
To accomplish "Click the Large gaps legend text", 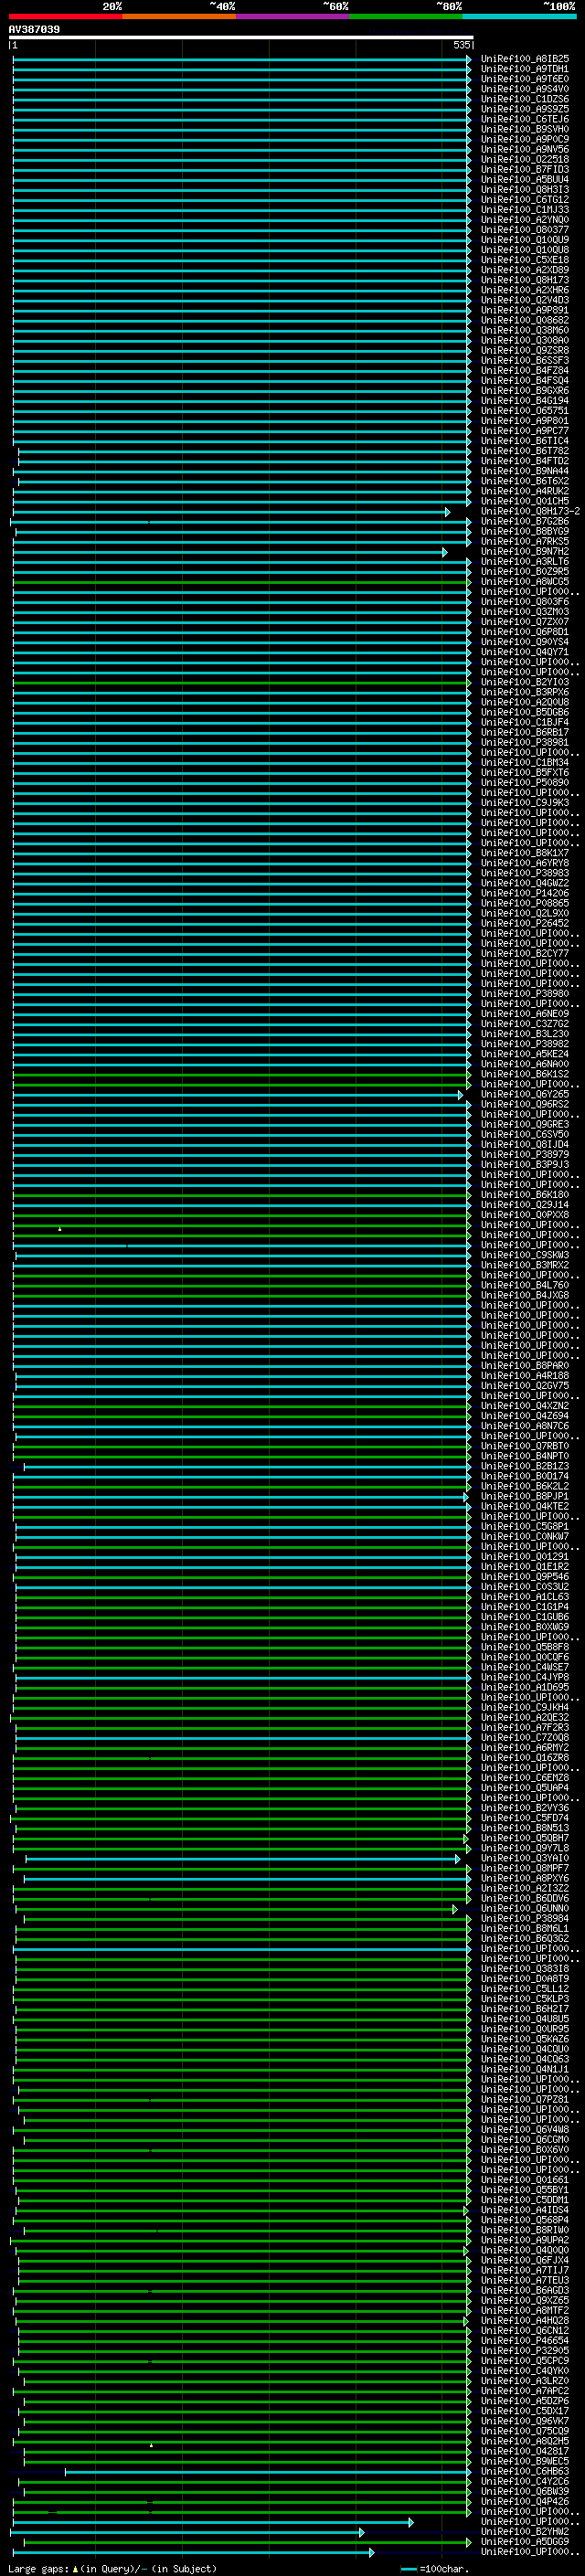I will (x=112, y=2569).
